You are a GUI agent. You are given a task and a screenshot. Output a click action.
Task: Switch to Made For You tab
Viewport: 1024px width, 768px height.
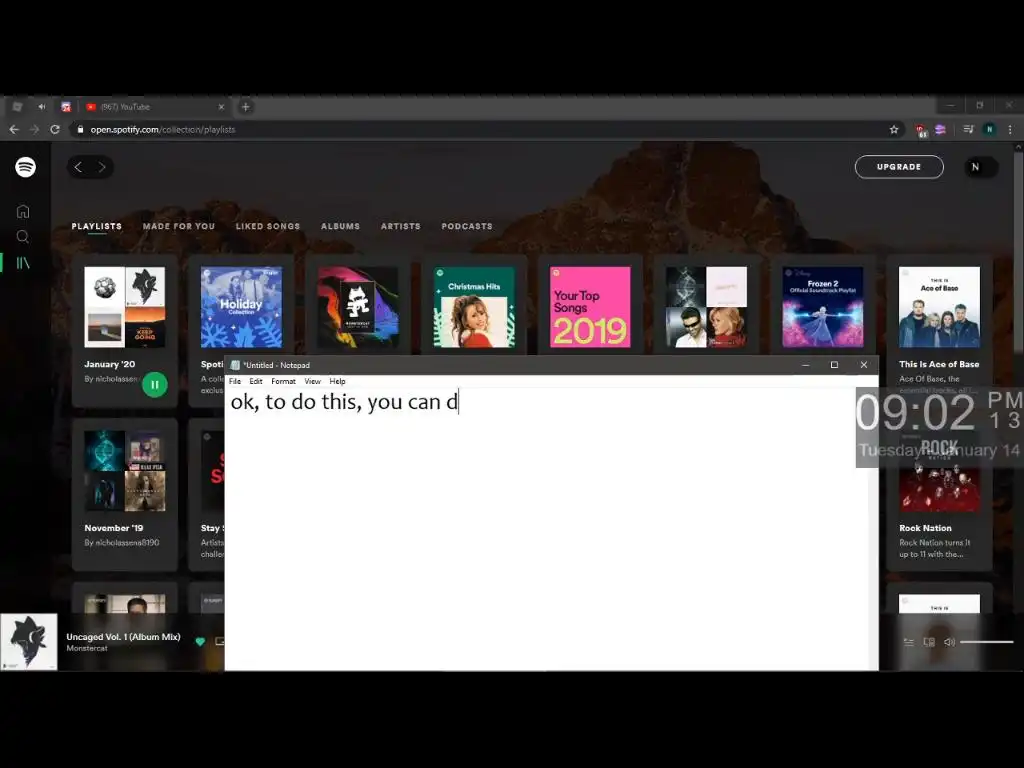(x=179, y=226)
